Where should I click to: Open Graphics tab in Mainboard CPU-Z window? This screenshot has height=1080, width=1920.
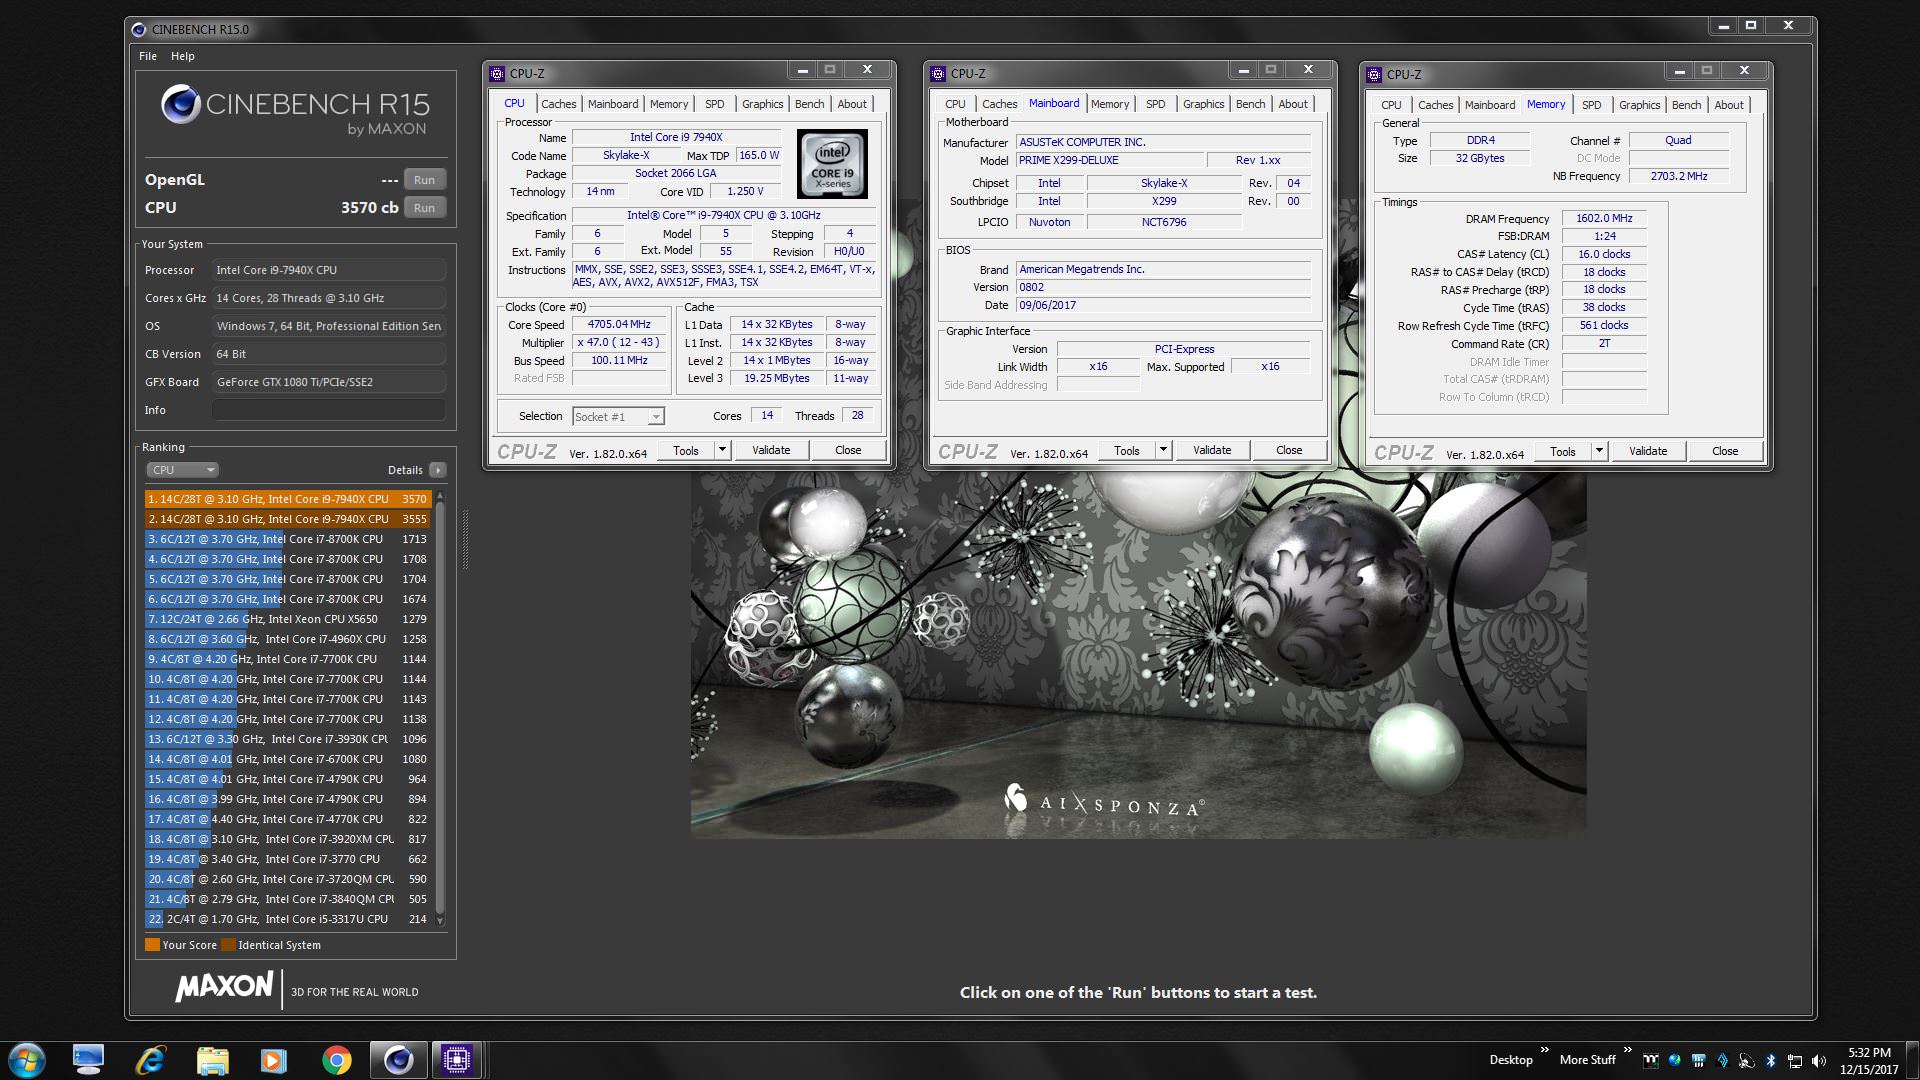coord(1203,104)
